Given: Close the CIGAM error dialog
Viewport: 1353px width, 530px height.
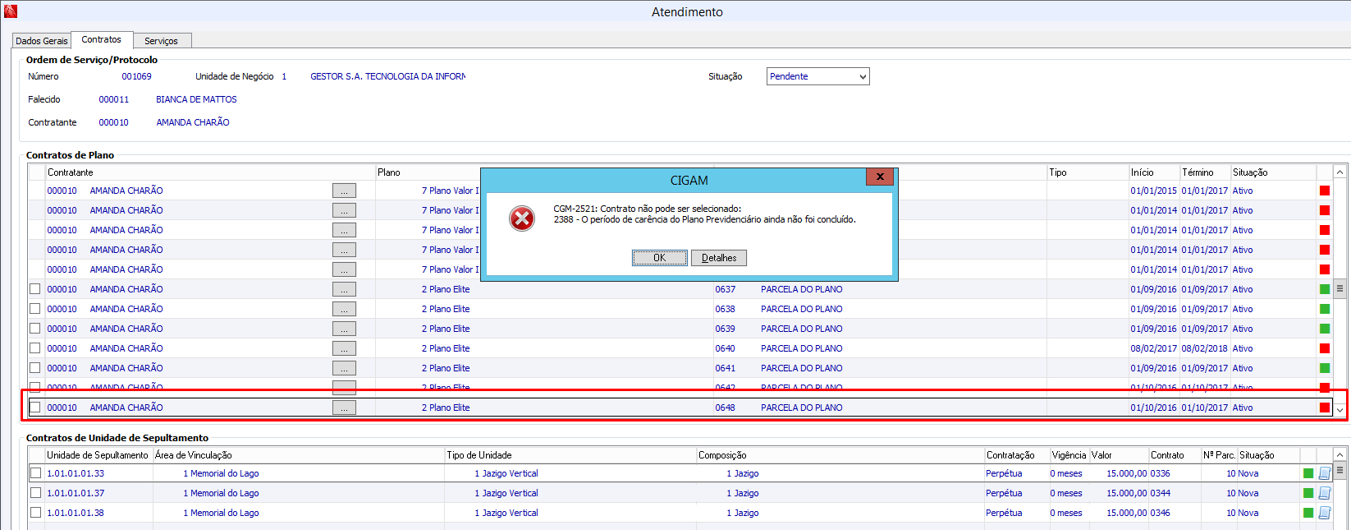Looking at the screenshot, I should (879, 178).
